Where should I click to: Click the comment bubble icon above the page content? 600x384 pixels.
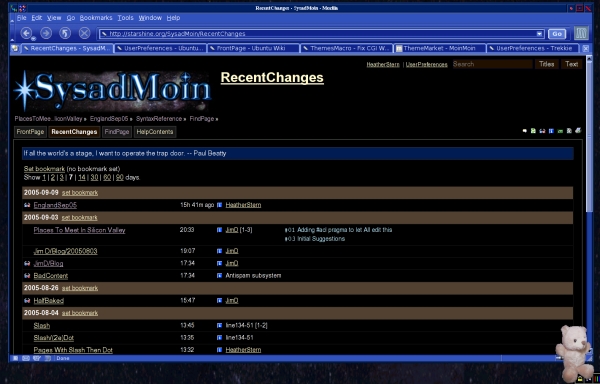tap(525, 131)
